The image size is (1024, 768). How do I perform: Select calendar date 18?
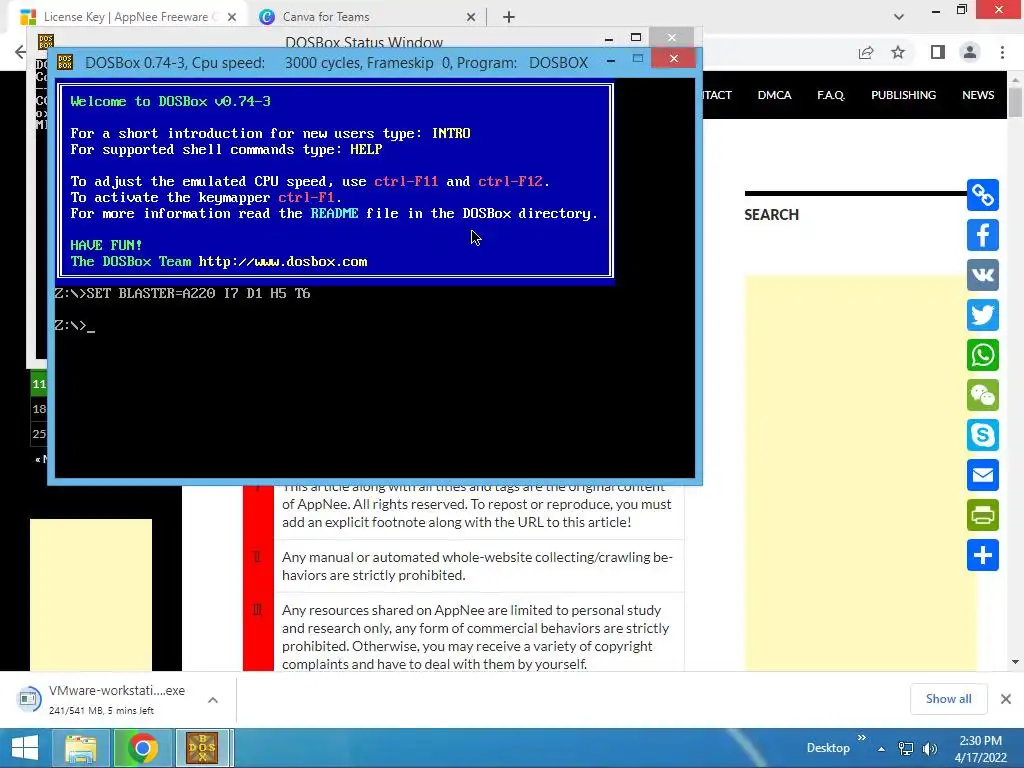click(39, 409)
